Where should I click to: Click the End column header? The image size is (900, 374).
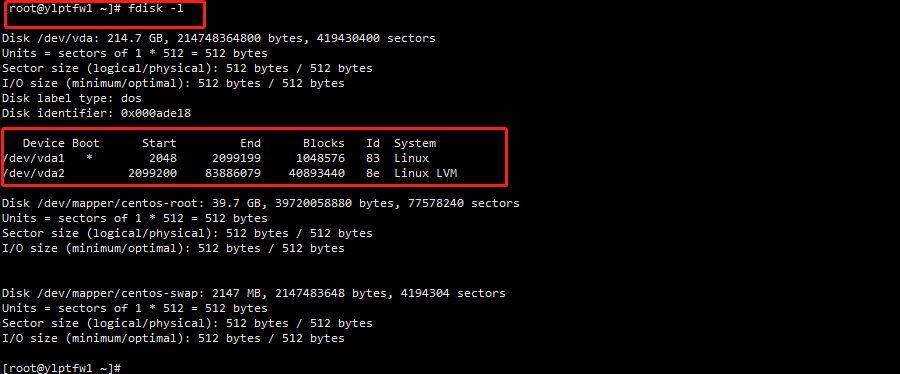coord(250,143)
